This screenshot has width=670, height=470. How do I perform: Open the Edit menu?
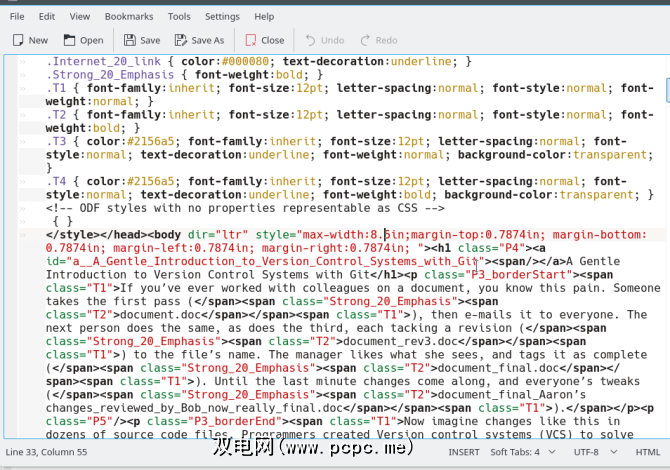(47, 17)
